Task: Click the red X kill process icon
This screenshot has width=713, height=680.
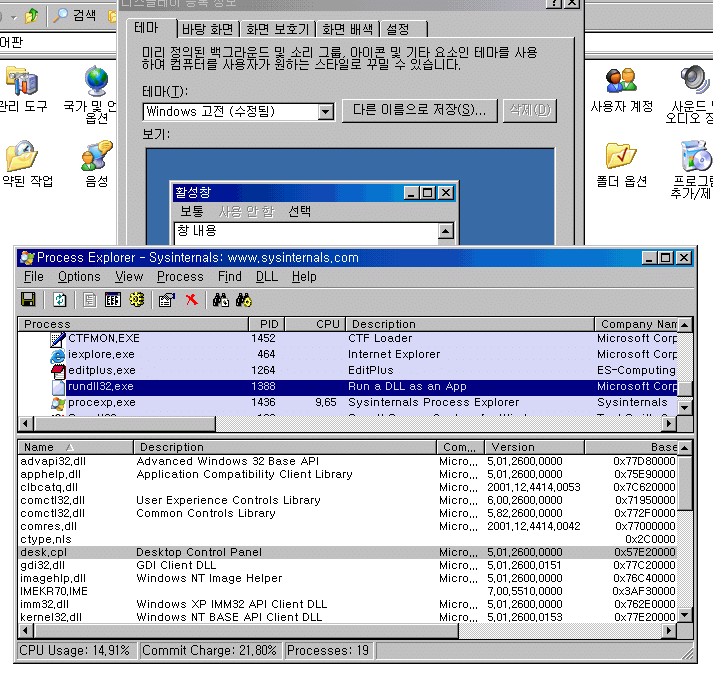Action: coord(191,300)
